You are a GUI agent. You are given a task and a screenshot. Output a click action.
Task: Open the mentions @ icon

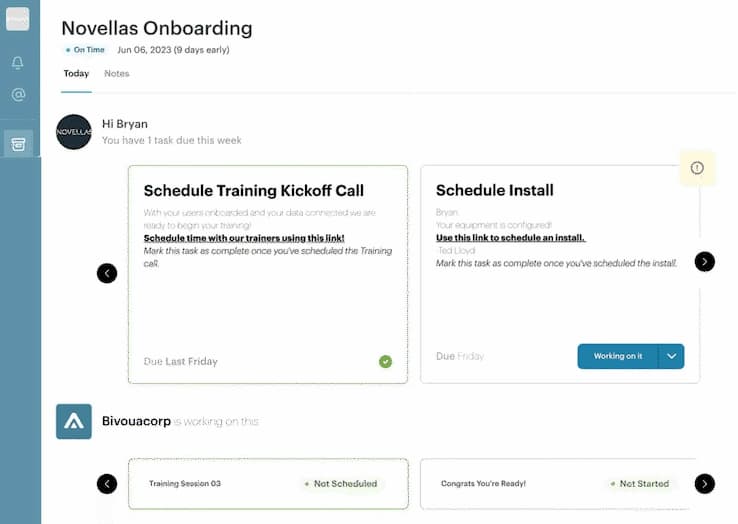tap(18, 95)
